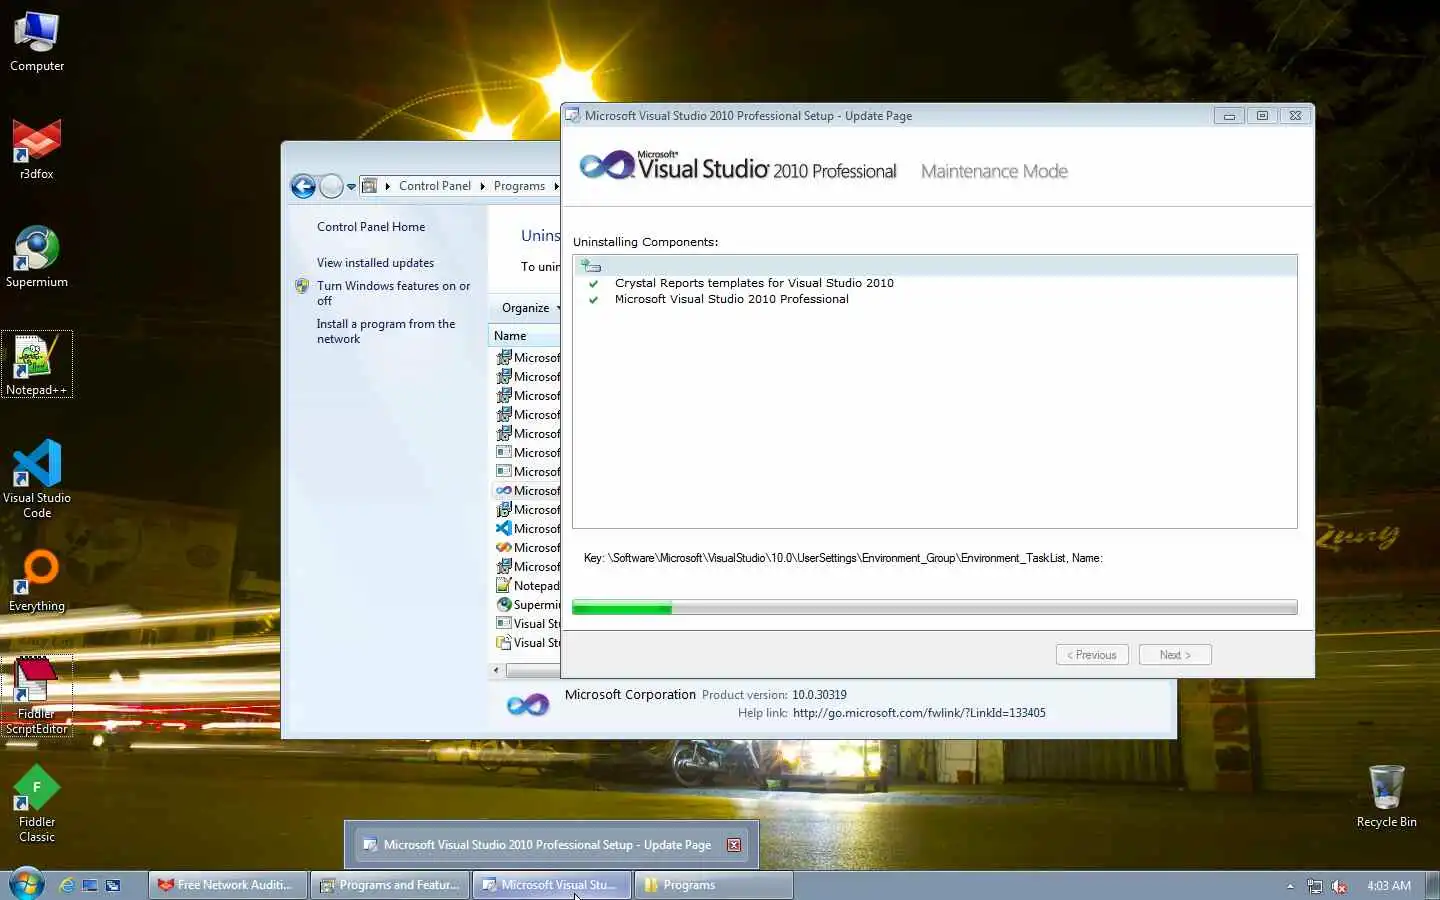This screenshot has height=900, width=1440.
Task: Expand the Control Panel breadcrumb arrow
Action: click(x=482, y=186)
